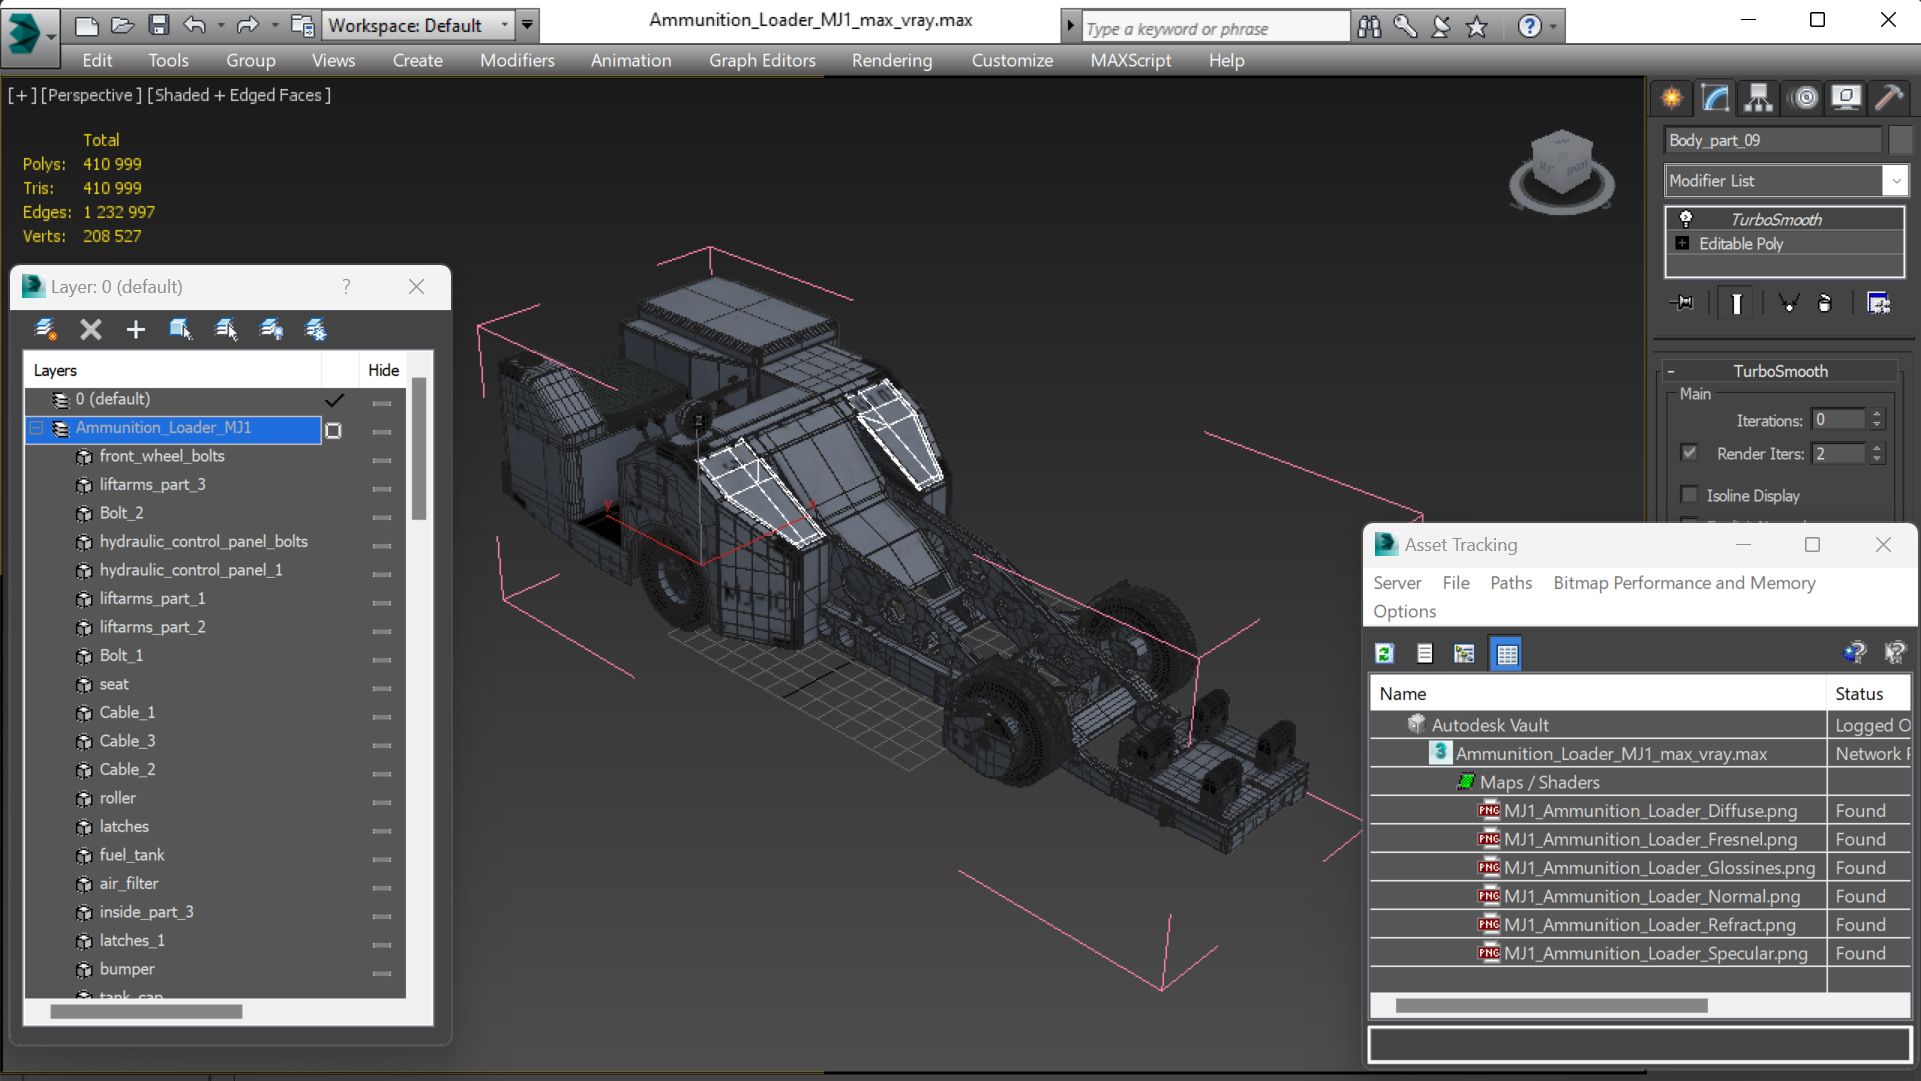The image size is (1921, 1081).
Task: Click the [Shaded + Edged Faces] label
Action: [x=239, y=95]
